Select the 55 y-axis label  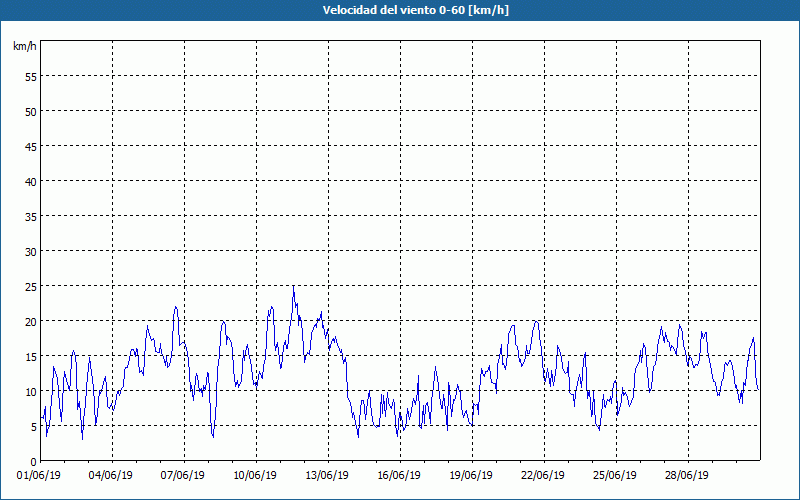point(31,77)
